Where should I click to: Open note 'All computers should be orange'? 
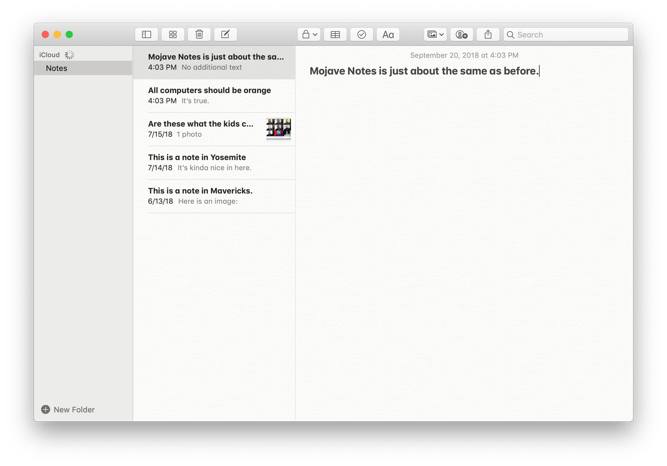[x=214, y=95]
